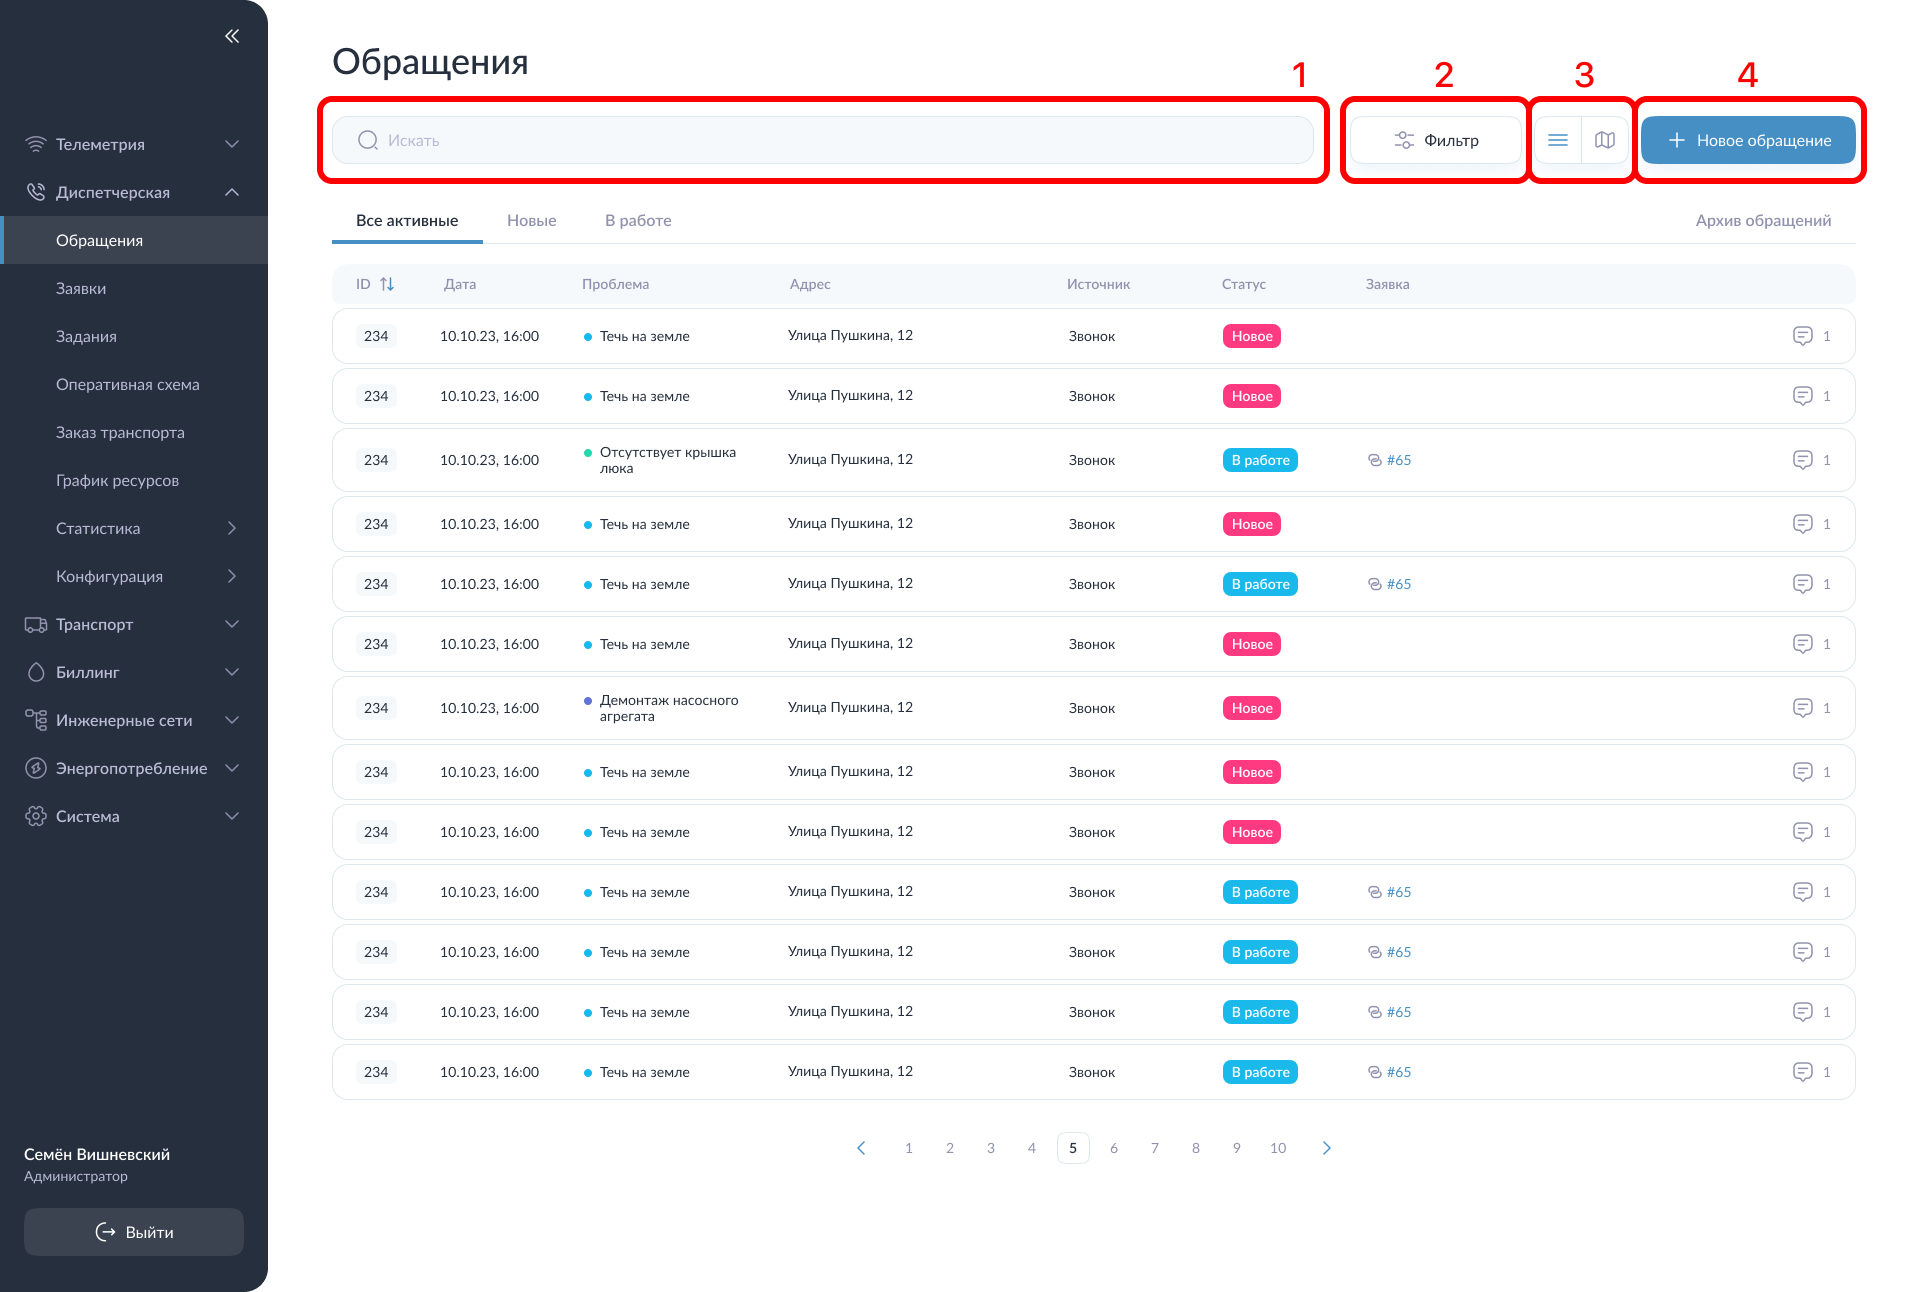This screenshot has width=1920, height=1292.
Task: Click the Биллинг droplet icon
Action: 36,672
